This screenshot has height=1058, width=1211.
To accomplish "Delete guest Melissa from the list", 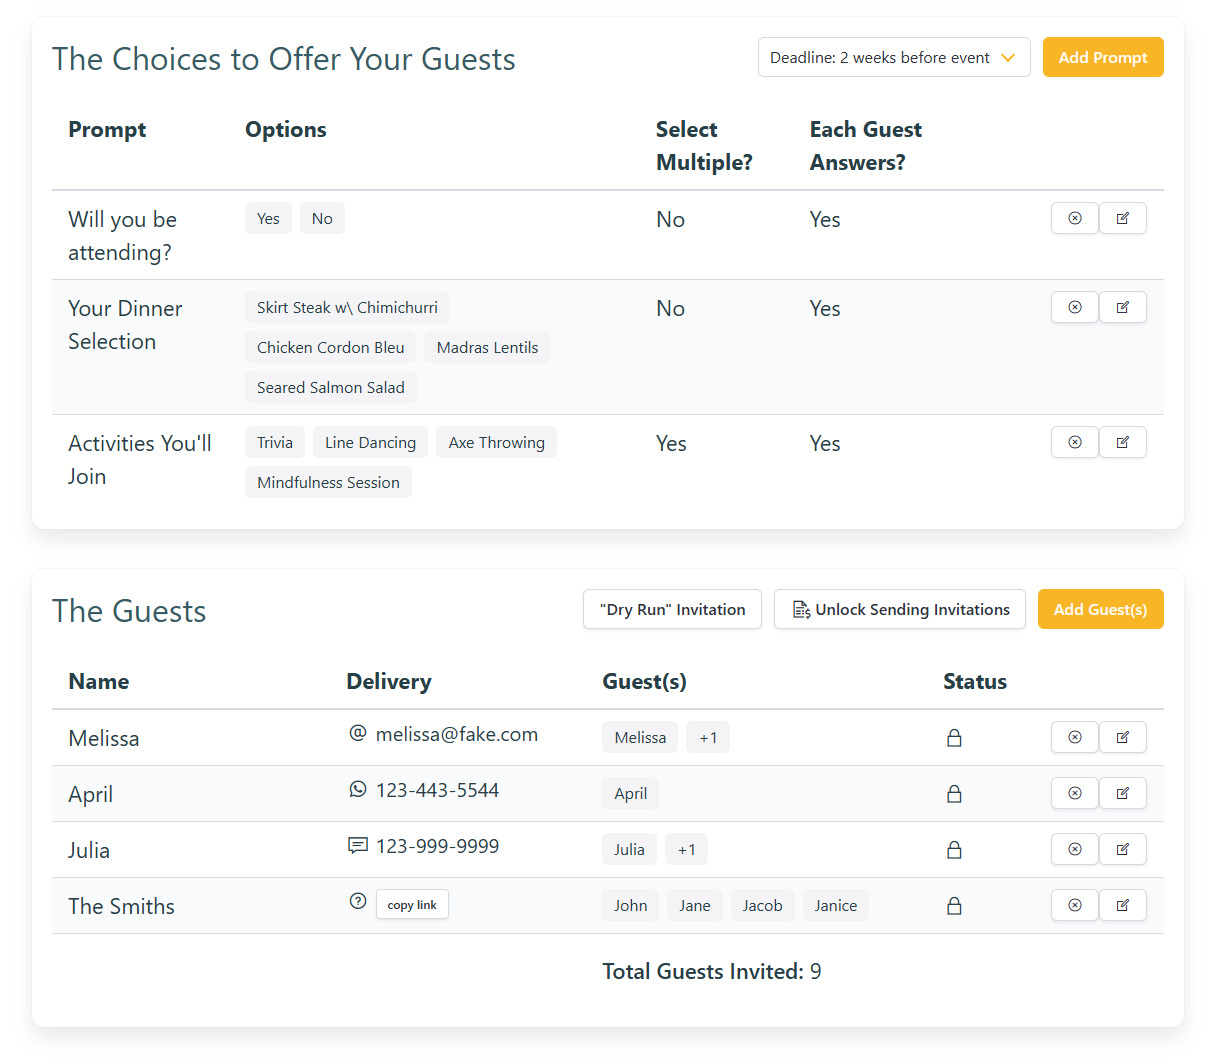I will tap(1074, 737).
